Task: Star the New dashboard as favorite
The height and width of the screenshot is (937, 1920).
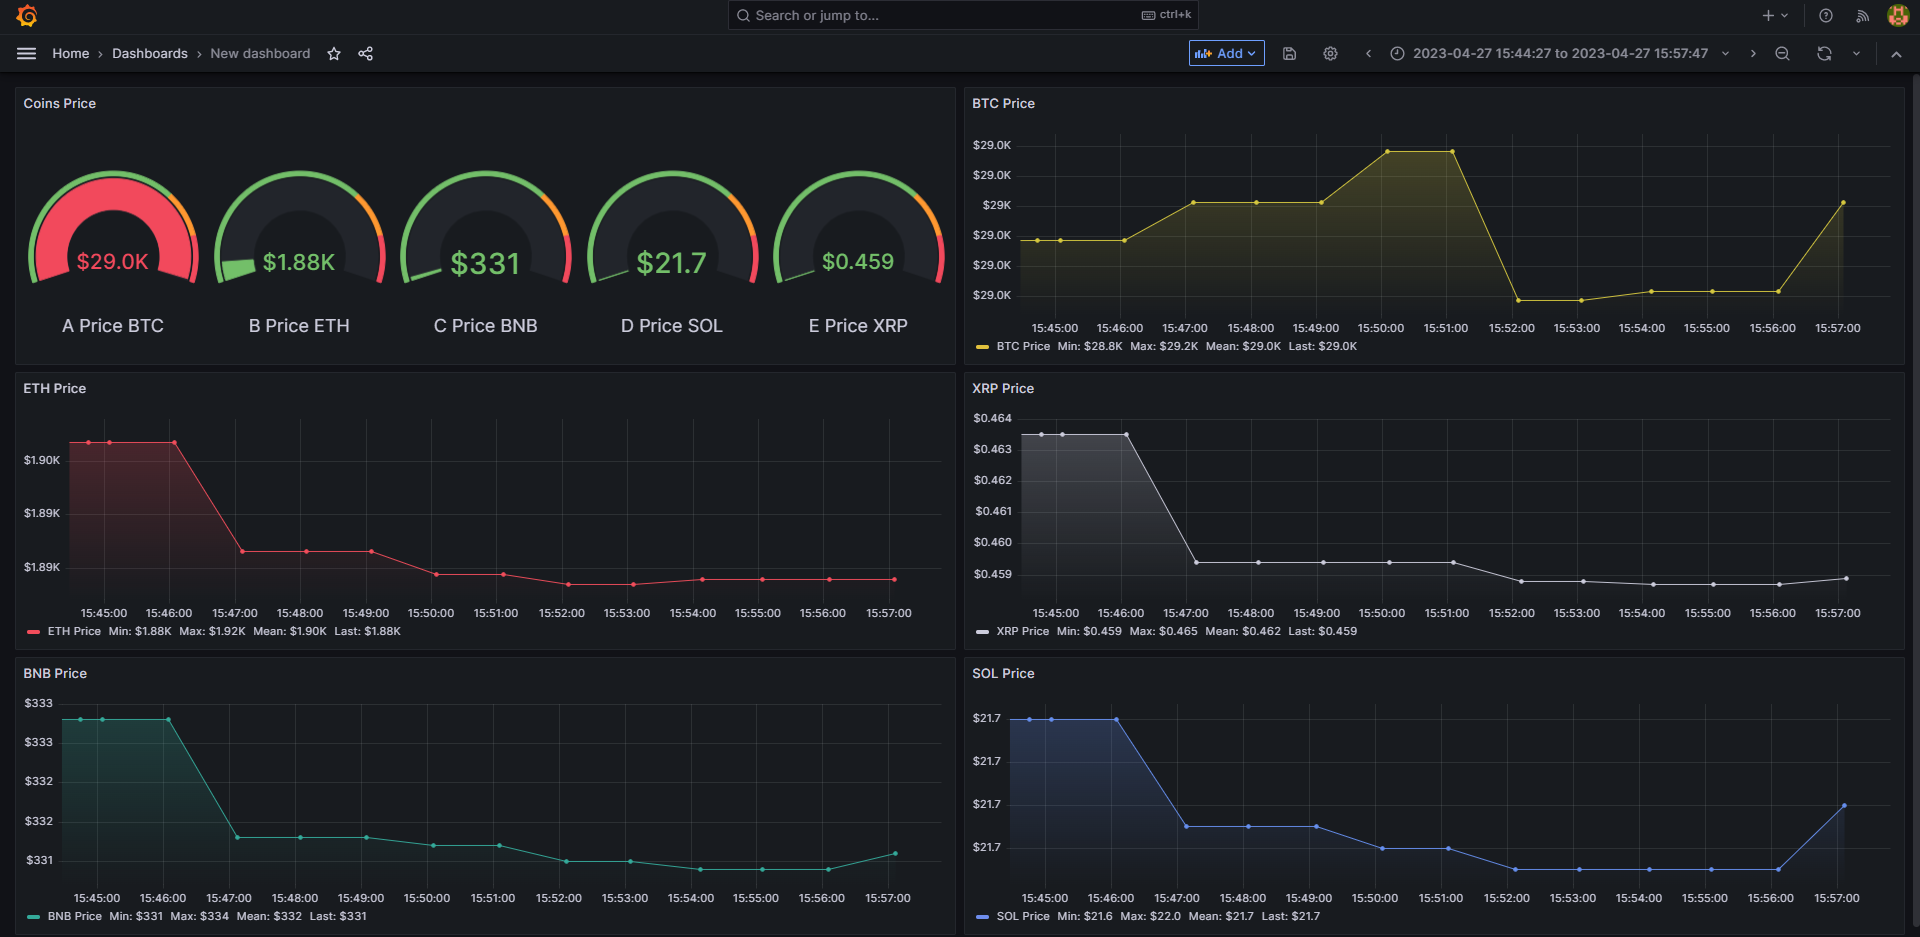Action: click(x=334, y=54)
